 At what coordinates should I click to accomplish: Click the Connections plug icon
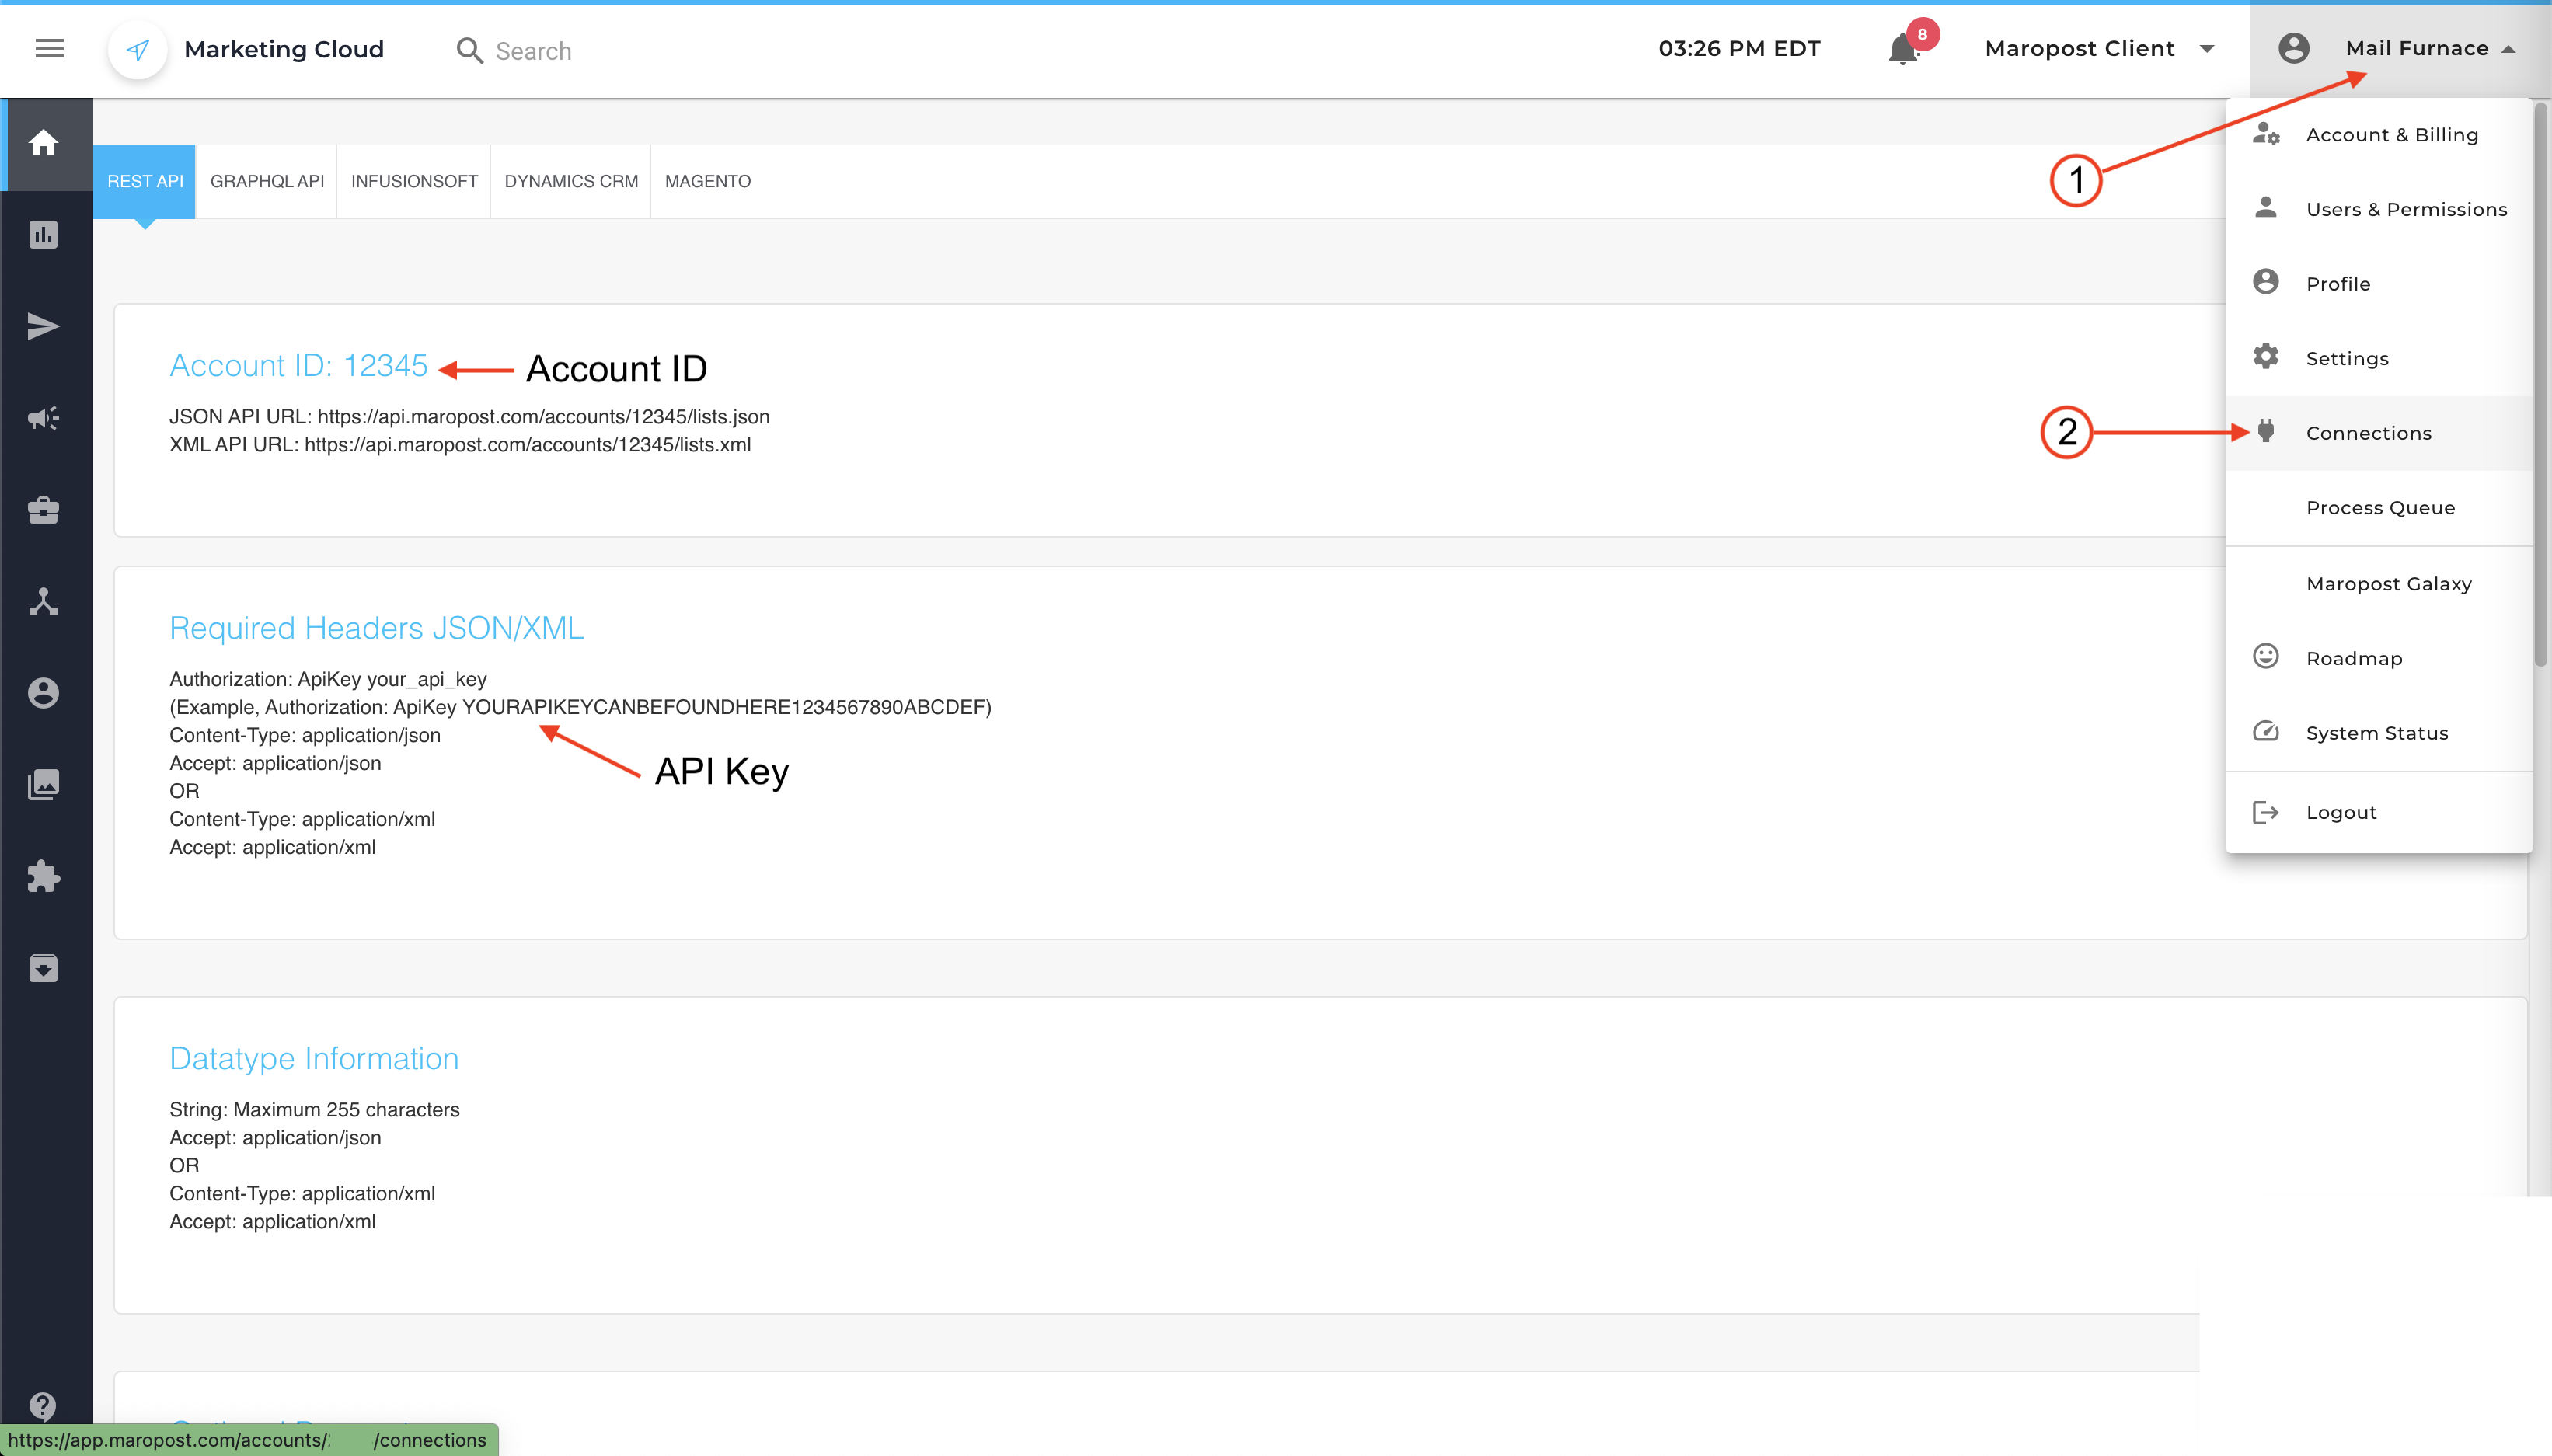tap(2266, 431)
